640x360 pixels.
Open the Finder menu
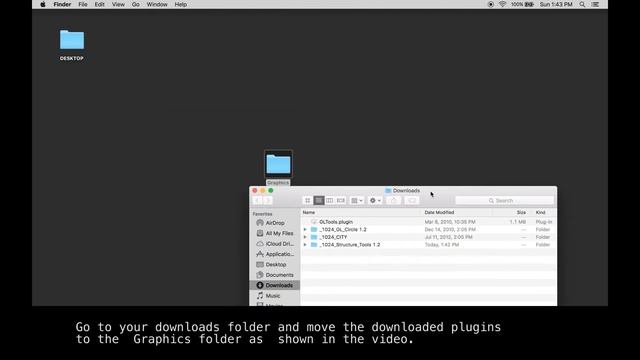point(62,4)
